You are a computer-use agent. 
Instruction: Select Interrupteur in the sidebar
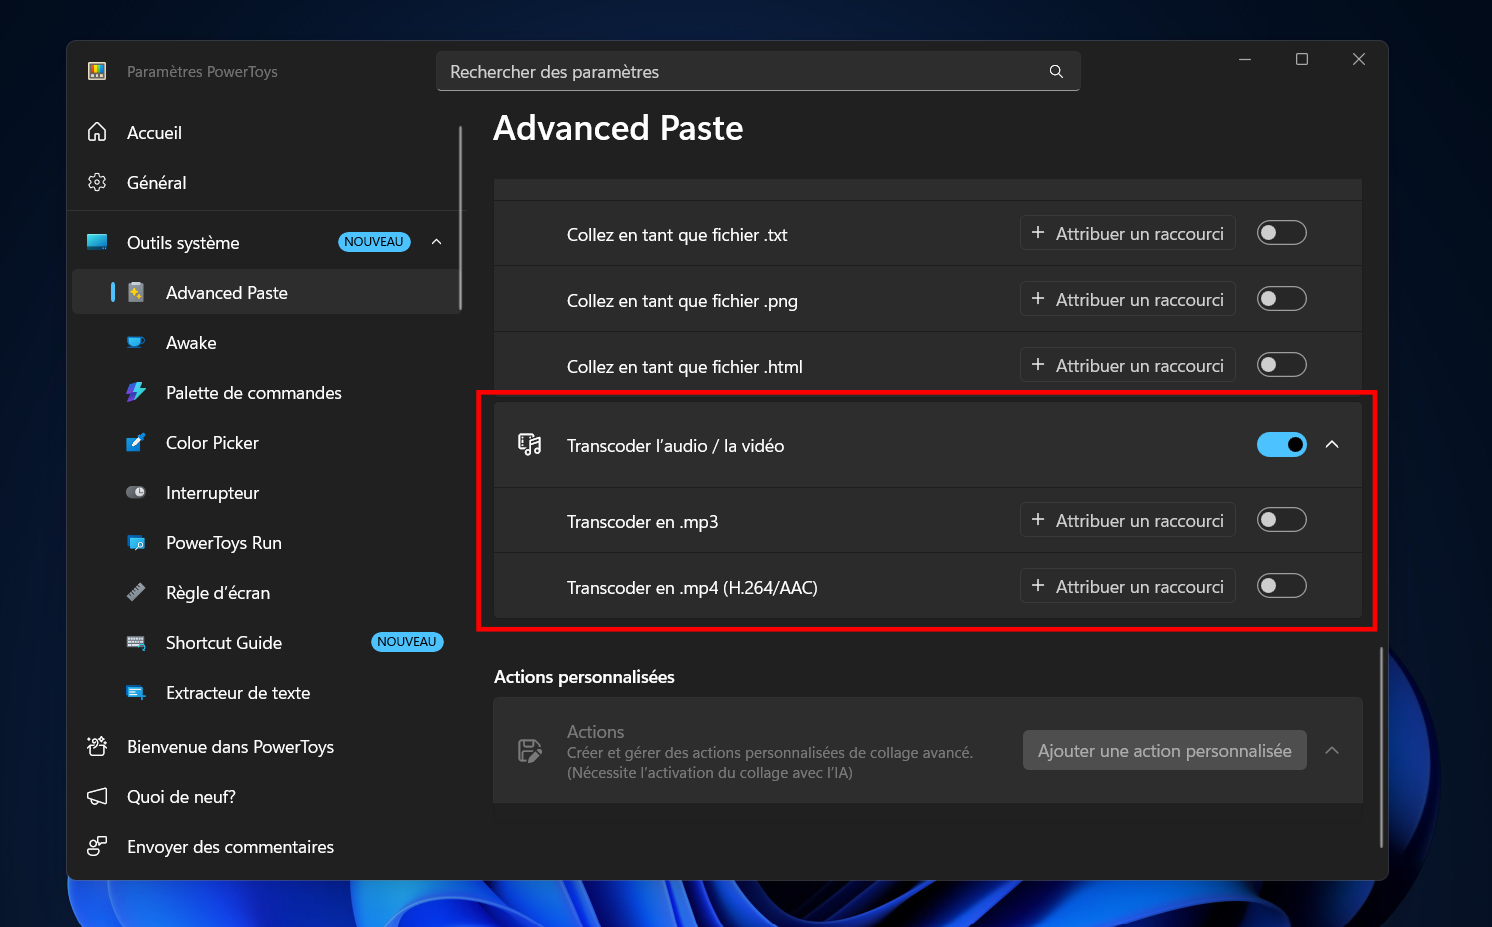(265, 492)
